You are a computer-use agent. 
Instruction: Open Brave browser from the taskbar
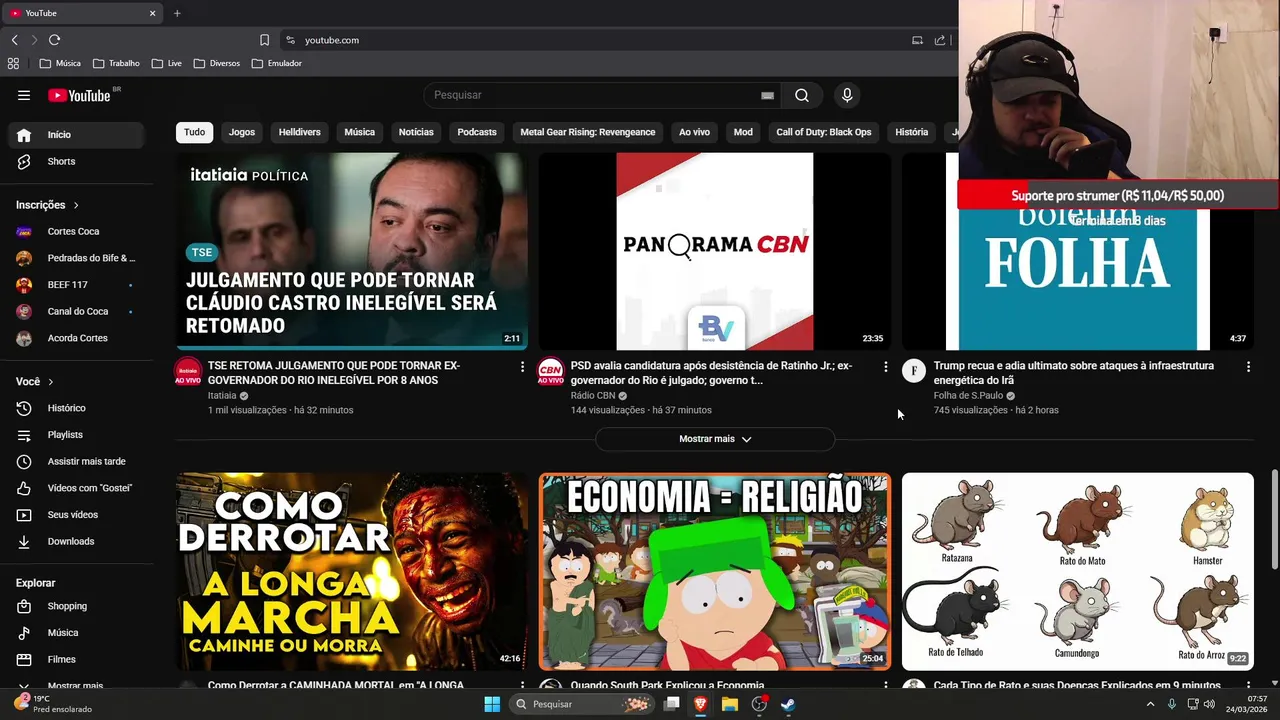(x=701, y=704)
